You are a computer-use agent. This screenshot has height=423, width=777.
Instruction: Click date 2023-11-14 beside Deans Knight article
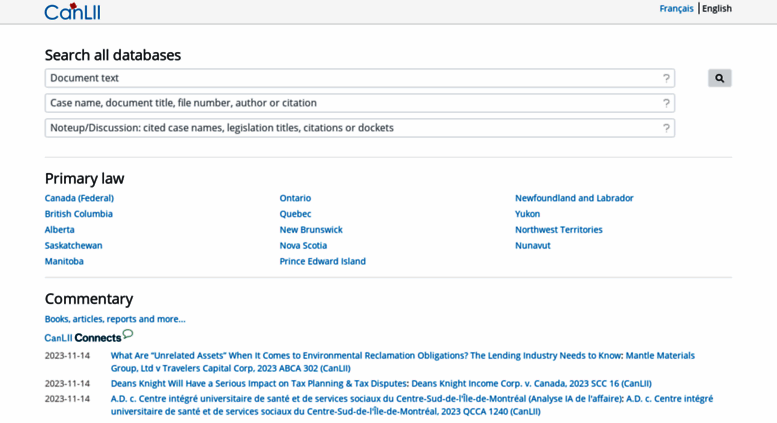pos(67,383)
